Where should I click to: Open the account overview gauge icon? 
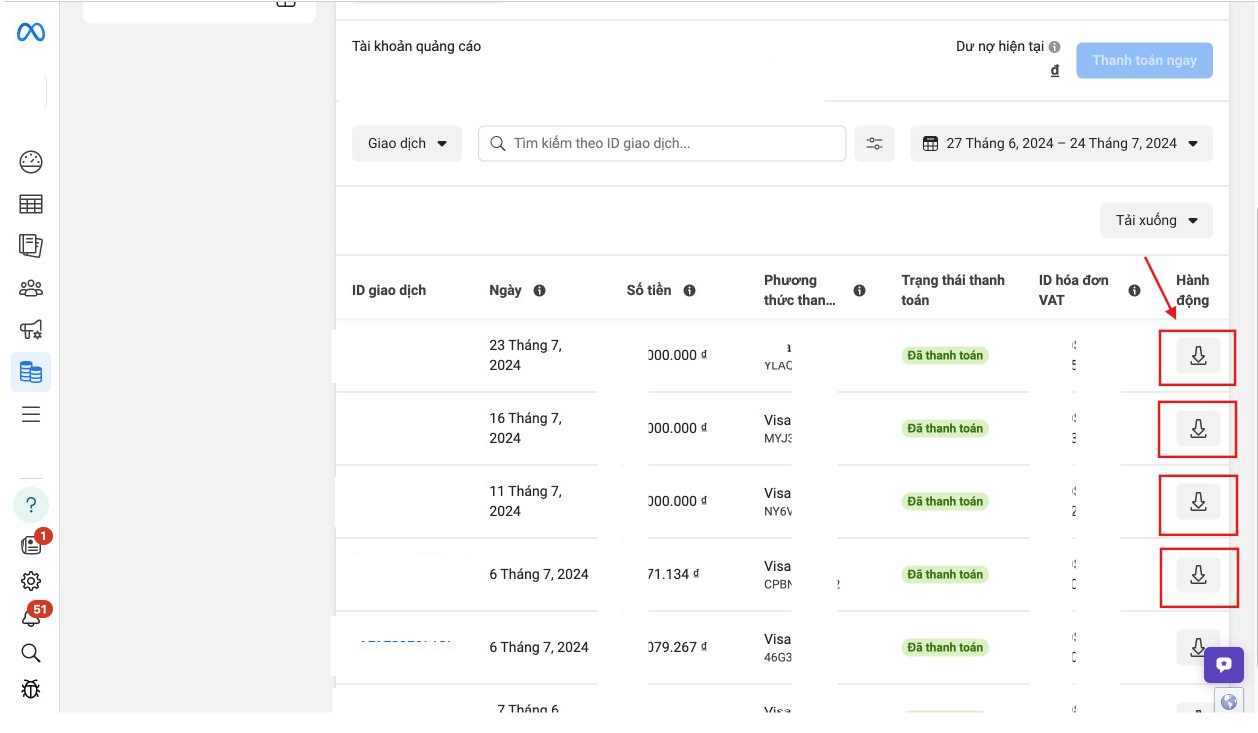(x=31, y=162)
